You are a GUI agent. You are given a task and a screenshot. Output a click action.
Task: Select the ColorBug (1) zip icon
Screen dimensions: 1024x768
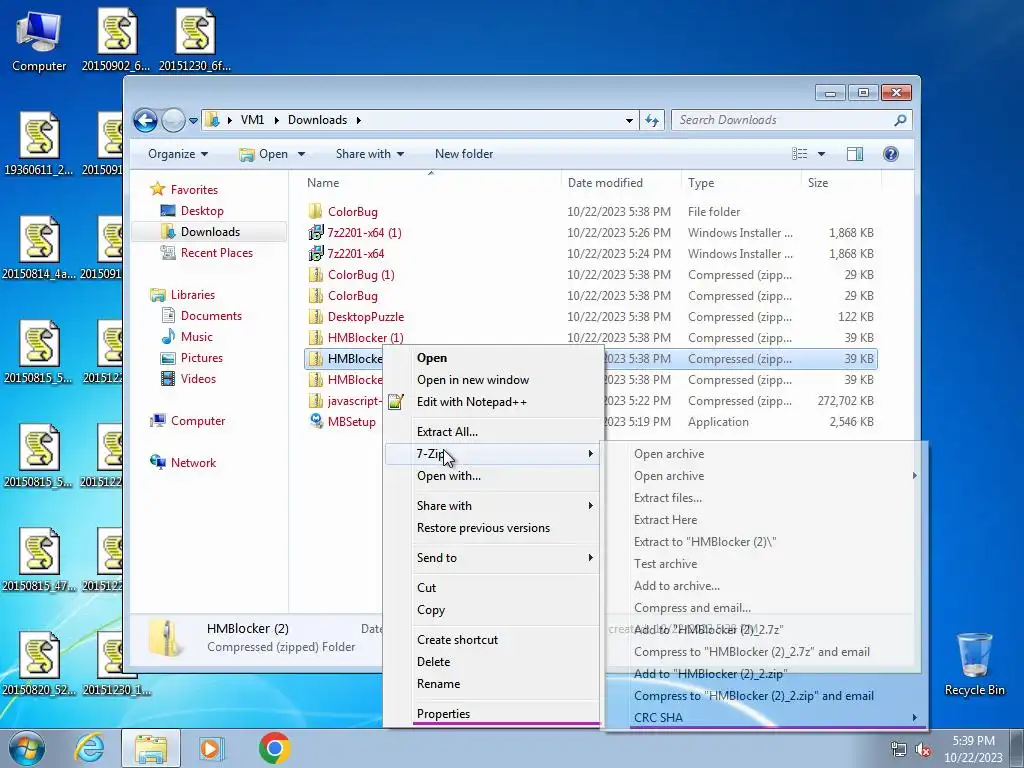[315, 274]
